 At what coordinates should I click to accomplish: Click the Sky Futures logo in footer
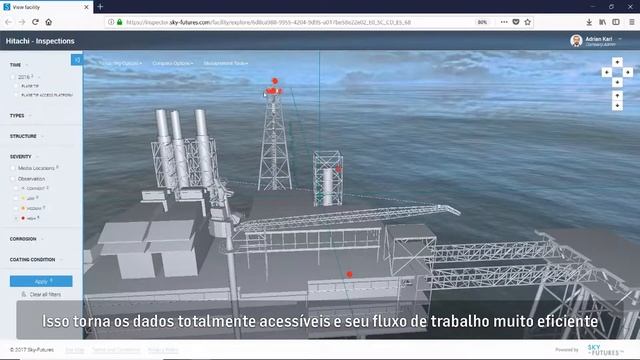coord(606,350)
